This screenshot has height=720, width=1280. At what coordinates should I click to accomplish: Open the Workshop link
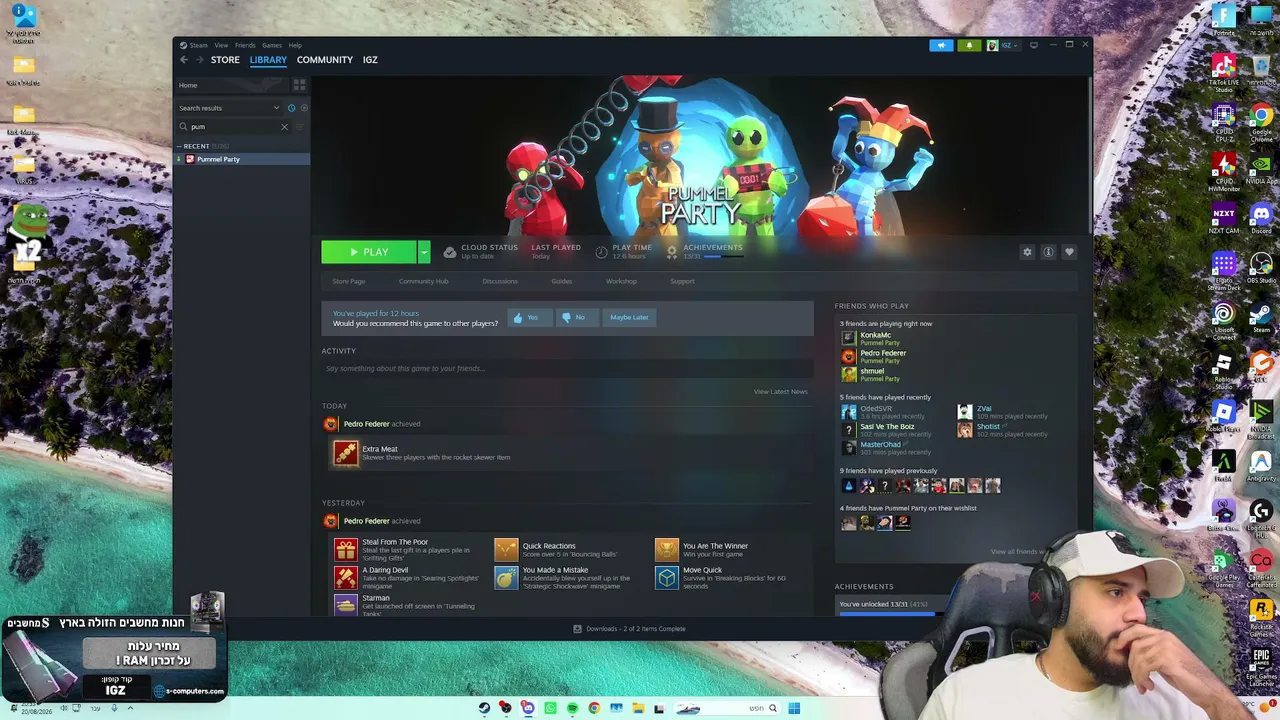pyautogui.click(x=621, y=281)
